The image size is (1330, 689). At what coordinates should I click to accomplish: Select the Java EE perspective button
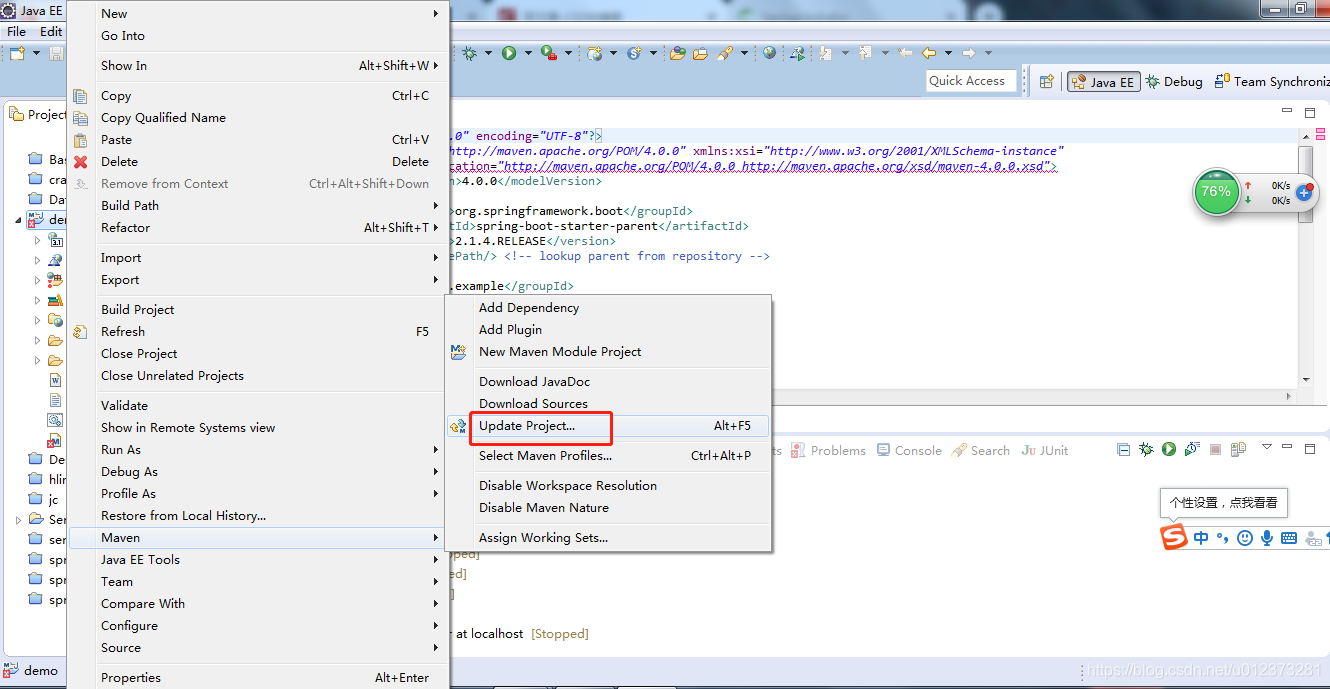pyautogui.click(x=1103, y=82)
